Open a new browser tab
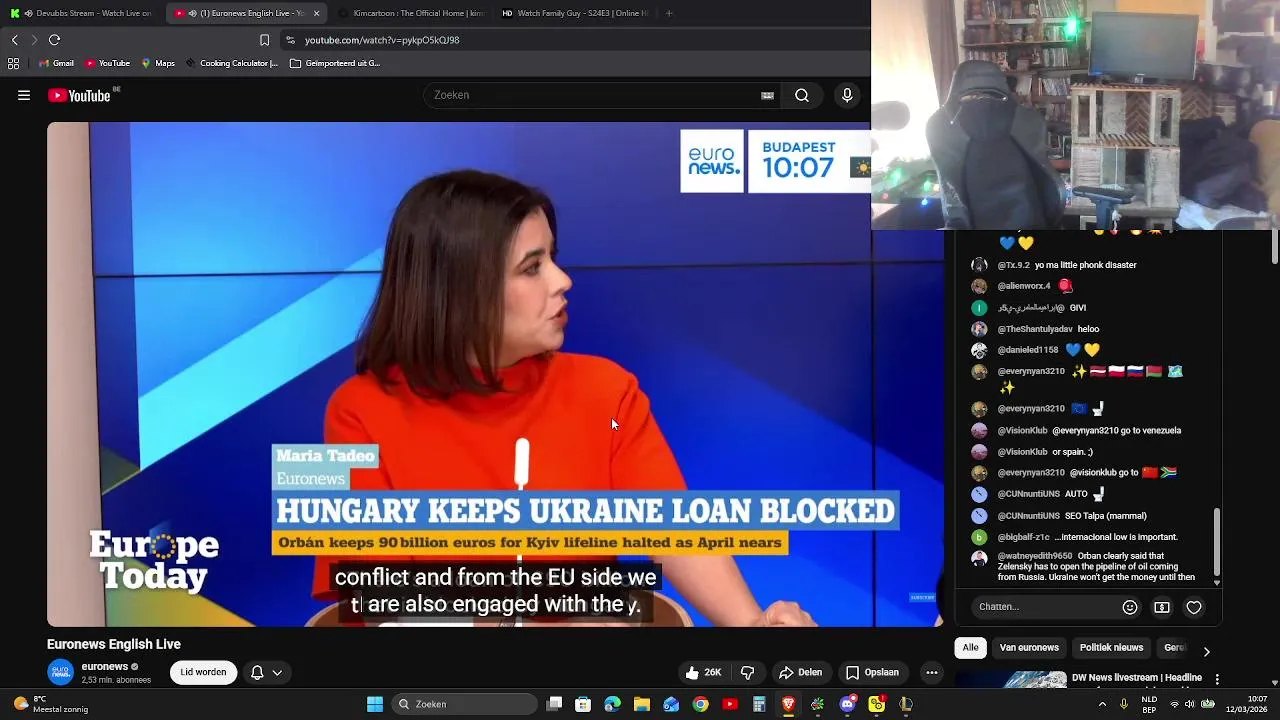This screenshot has width=1280, height=720. 669,13
